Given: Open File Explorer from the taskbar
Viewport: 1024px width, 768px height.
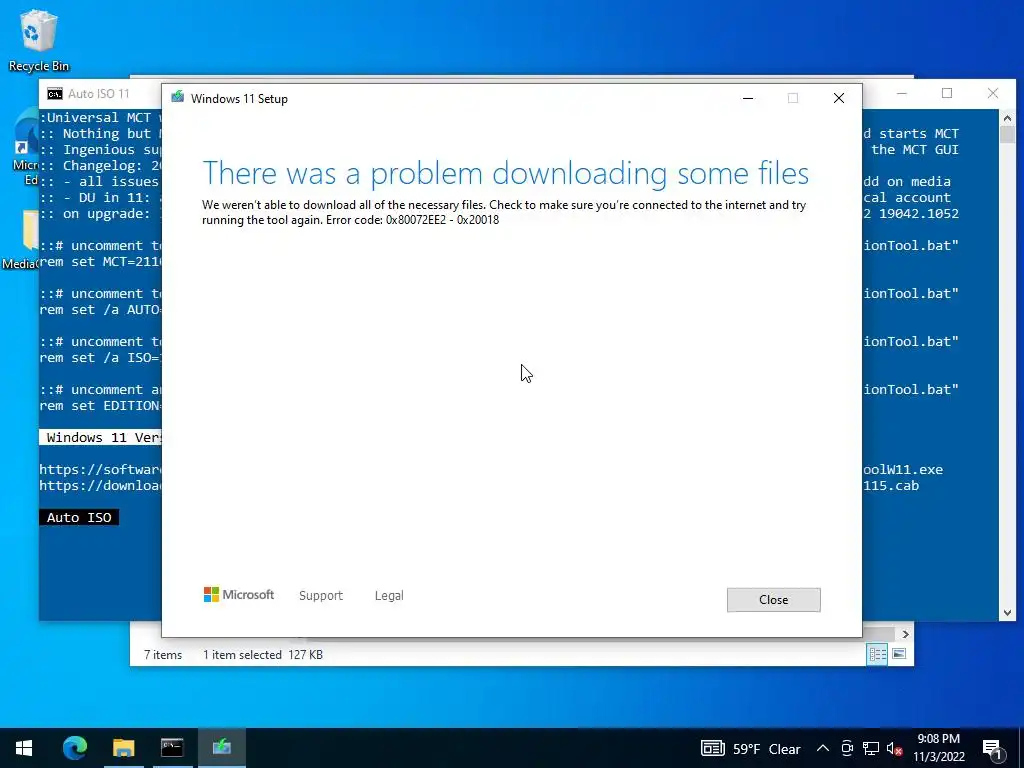Looking at the screenshot, I should (123, 748).
